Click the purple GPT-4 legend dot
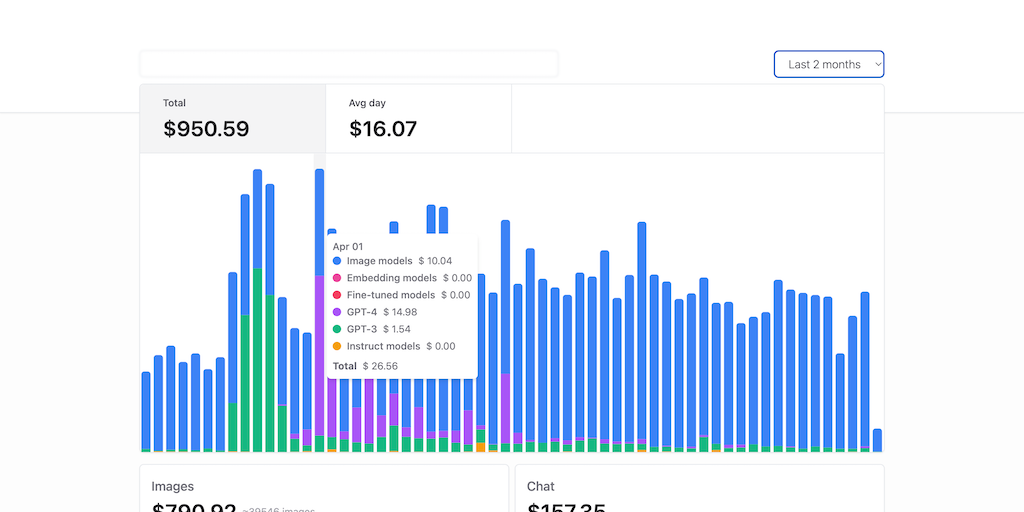 click(x=337, y=312)
